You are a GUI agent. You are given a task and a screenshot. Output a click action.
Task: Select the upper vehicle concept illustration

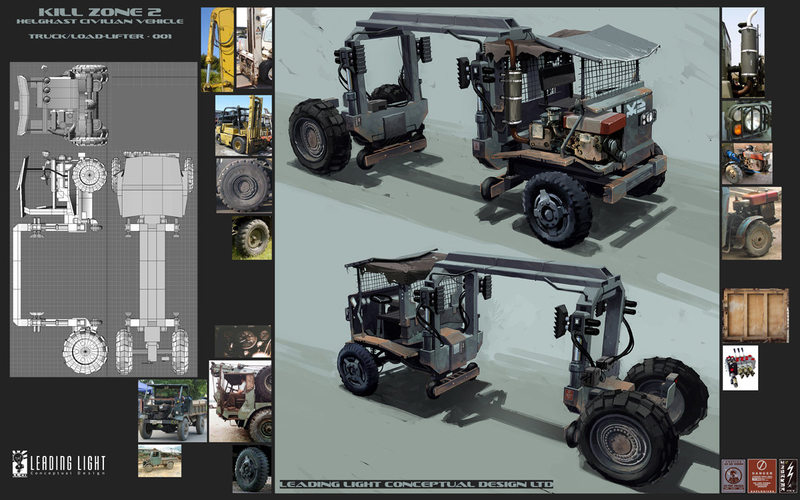477,130
